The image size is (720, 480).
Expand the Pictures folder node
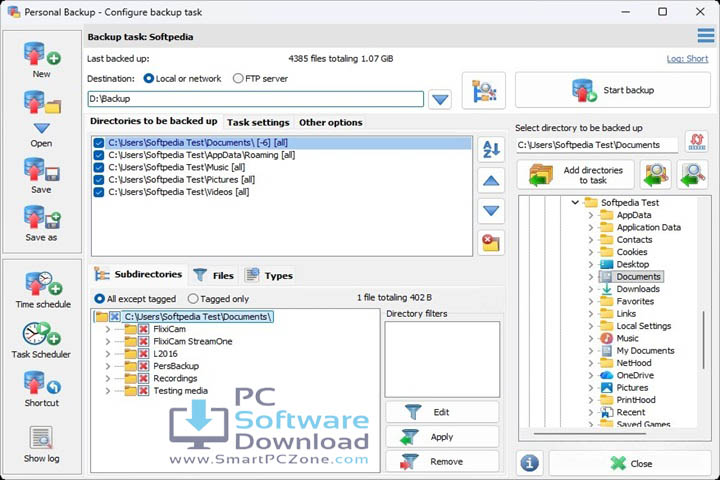point(591,388)
